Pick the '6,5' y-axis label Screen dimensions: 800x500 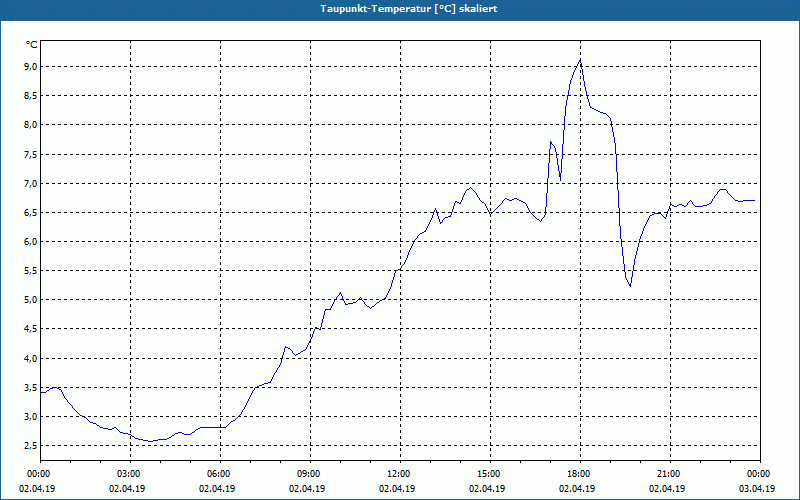click(30, 213)
